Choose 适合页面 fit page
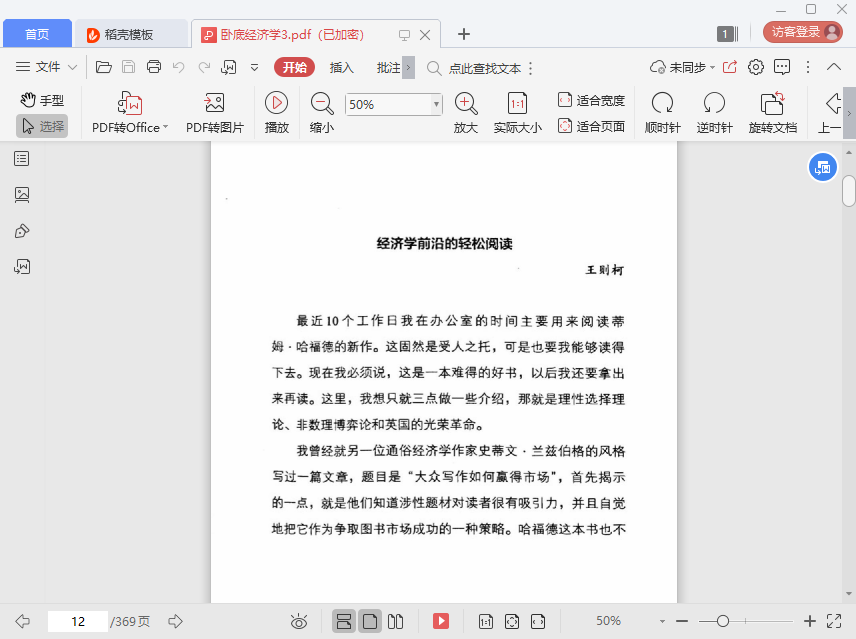856x639 pixels. (x=591, y=127)
